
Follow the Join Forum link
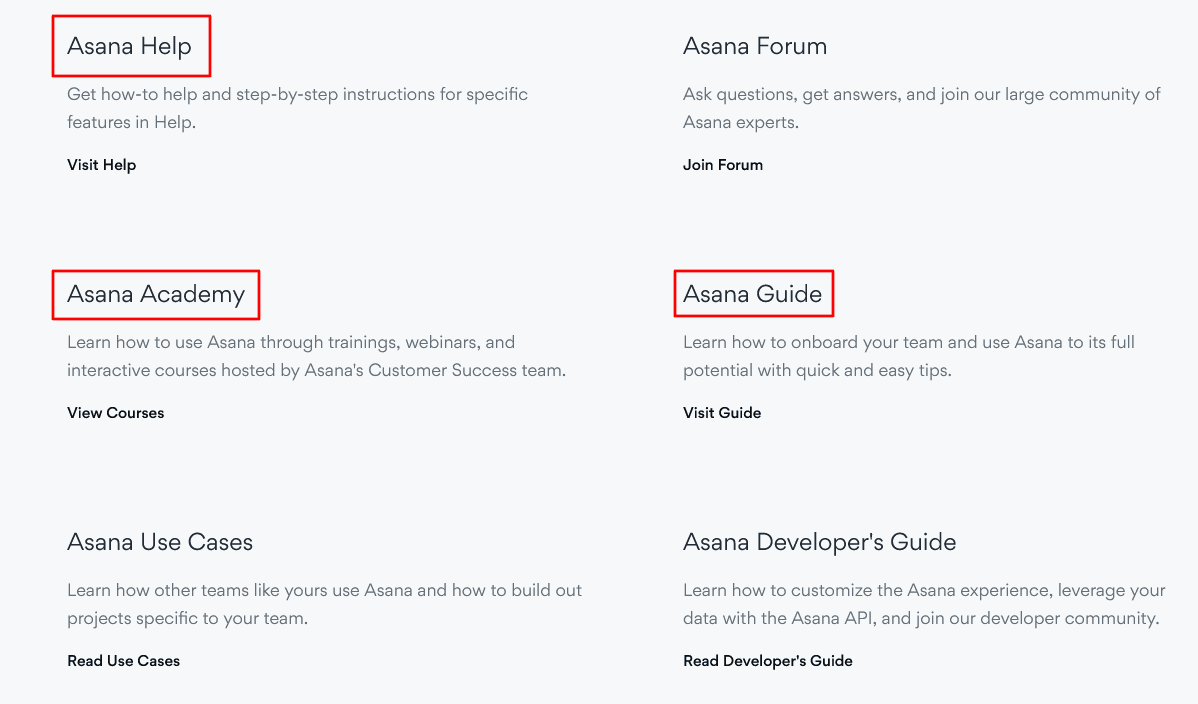(x=722, y=165)
